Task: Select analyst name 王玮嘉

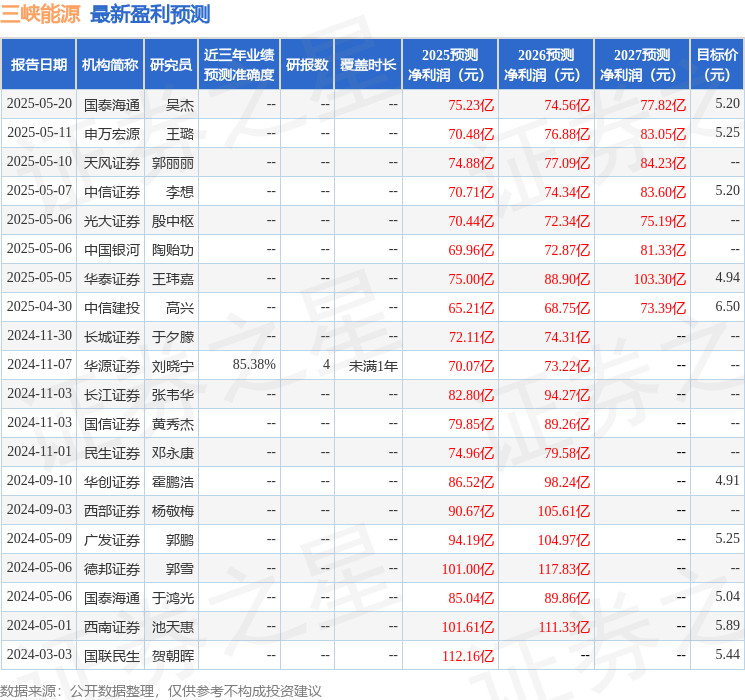Action: tap(172, 279)
